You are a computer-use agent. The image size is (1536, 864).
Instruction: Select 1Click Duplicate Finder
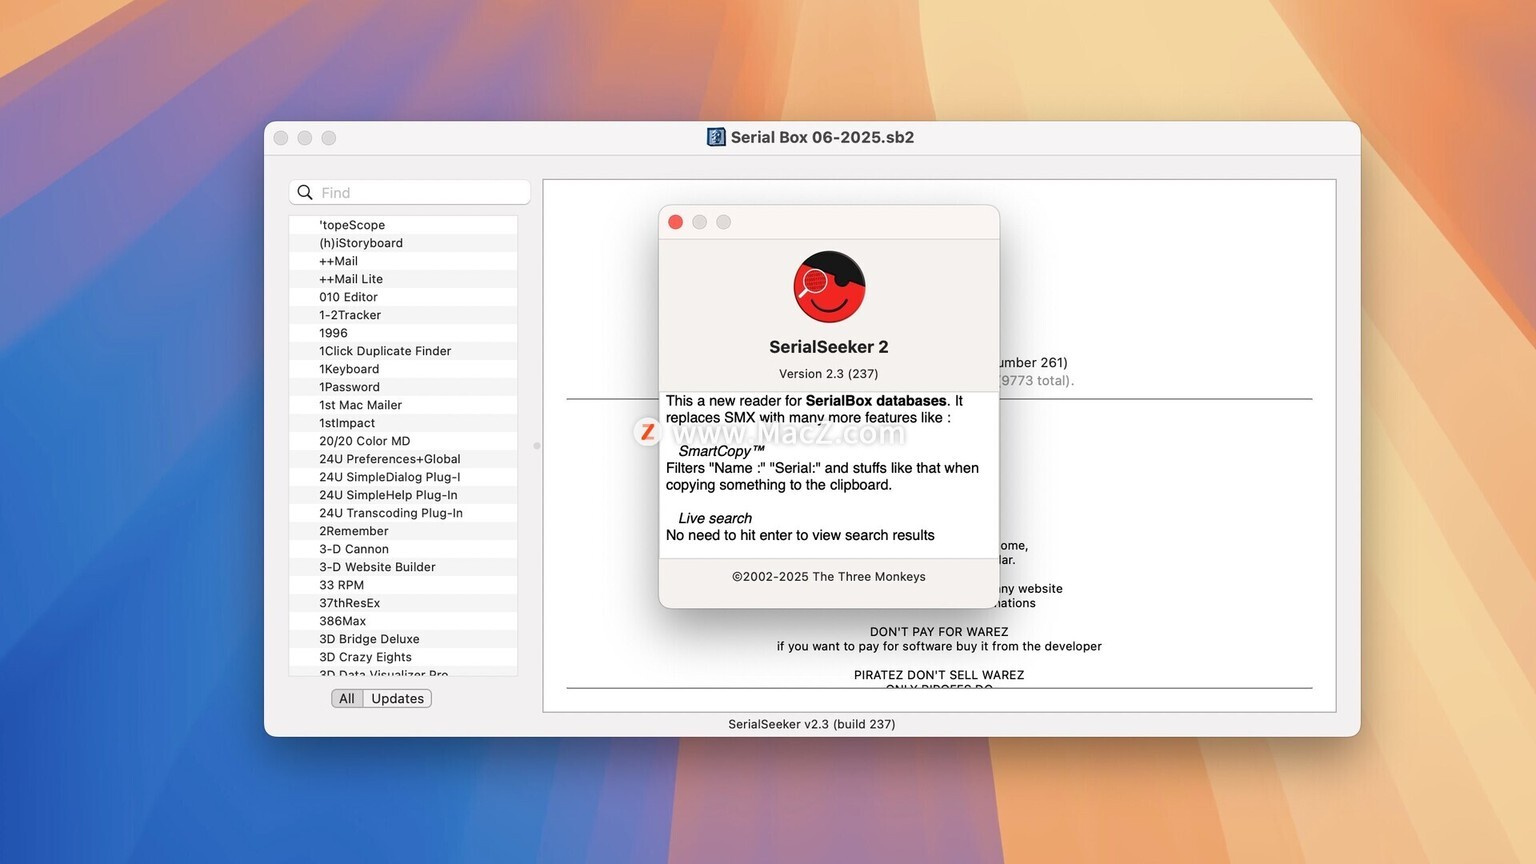tap(403, 351)
